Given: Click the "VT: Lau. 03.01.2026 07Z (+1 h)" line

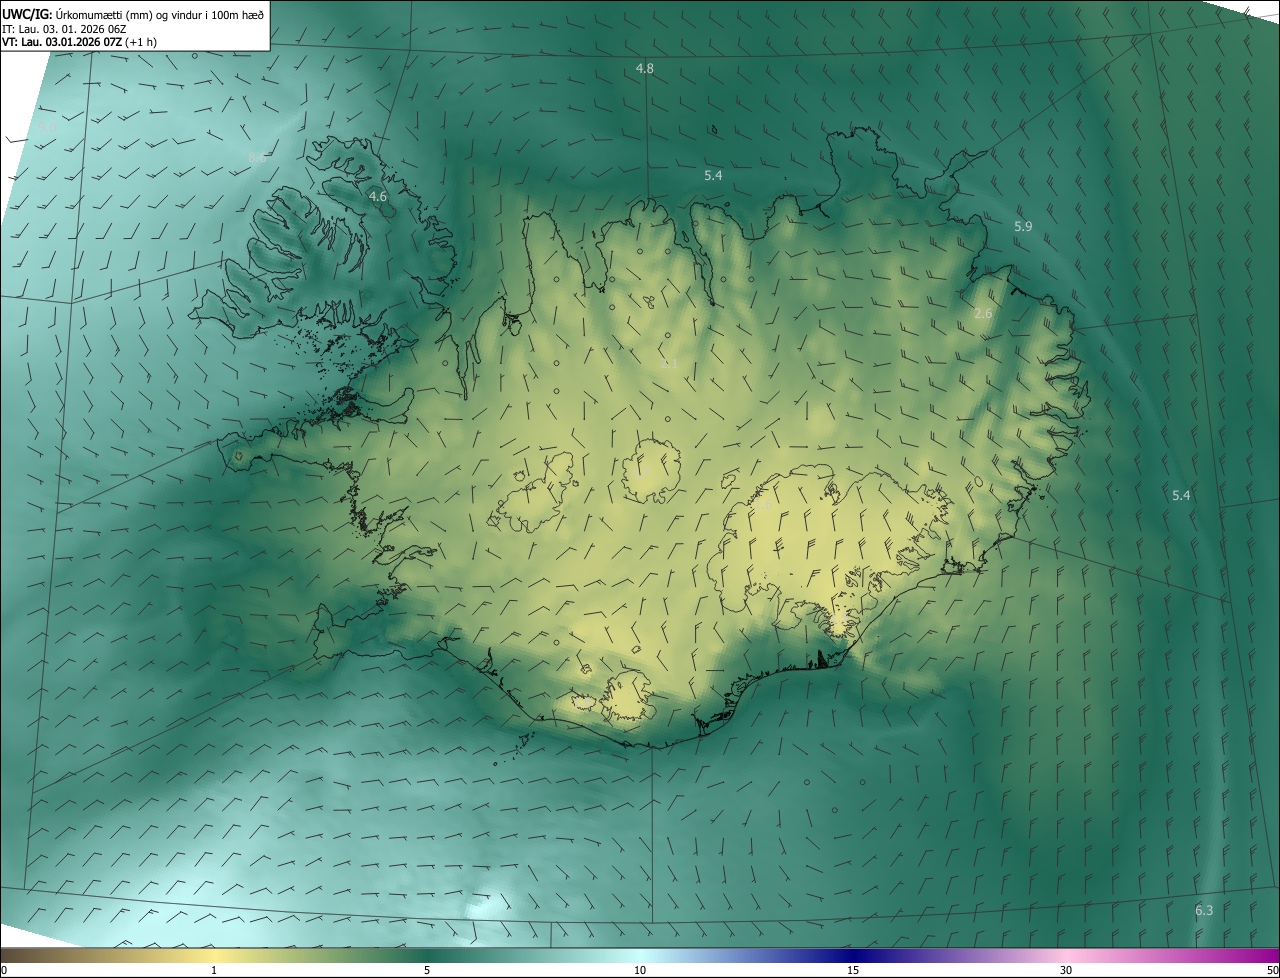Looking at the screenshot, I should pyautogui.click(x=80, y=42).
